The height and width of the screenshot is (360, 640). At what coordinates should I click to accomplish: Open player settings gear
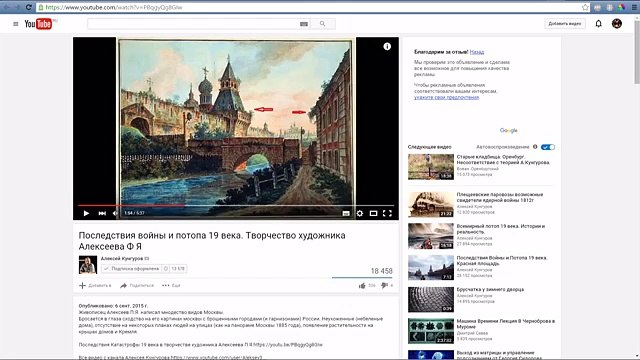pos(360,213)
